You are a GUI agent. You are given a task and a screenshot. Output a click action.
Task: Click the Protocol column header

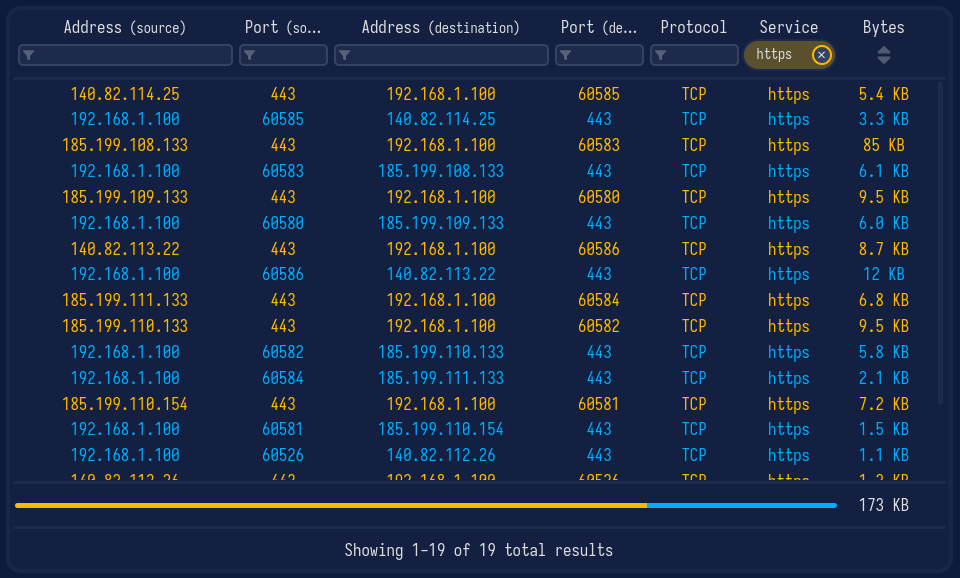[x=694, y=28]
